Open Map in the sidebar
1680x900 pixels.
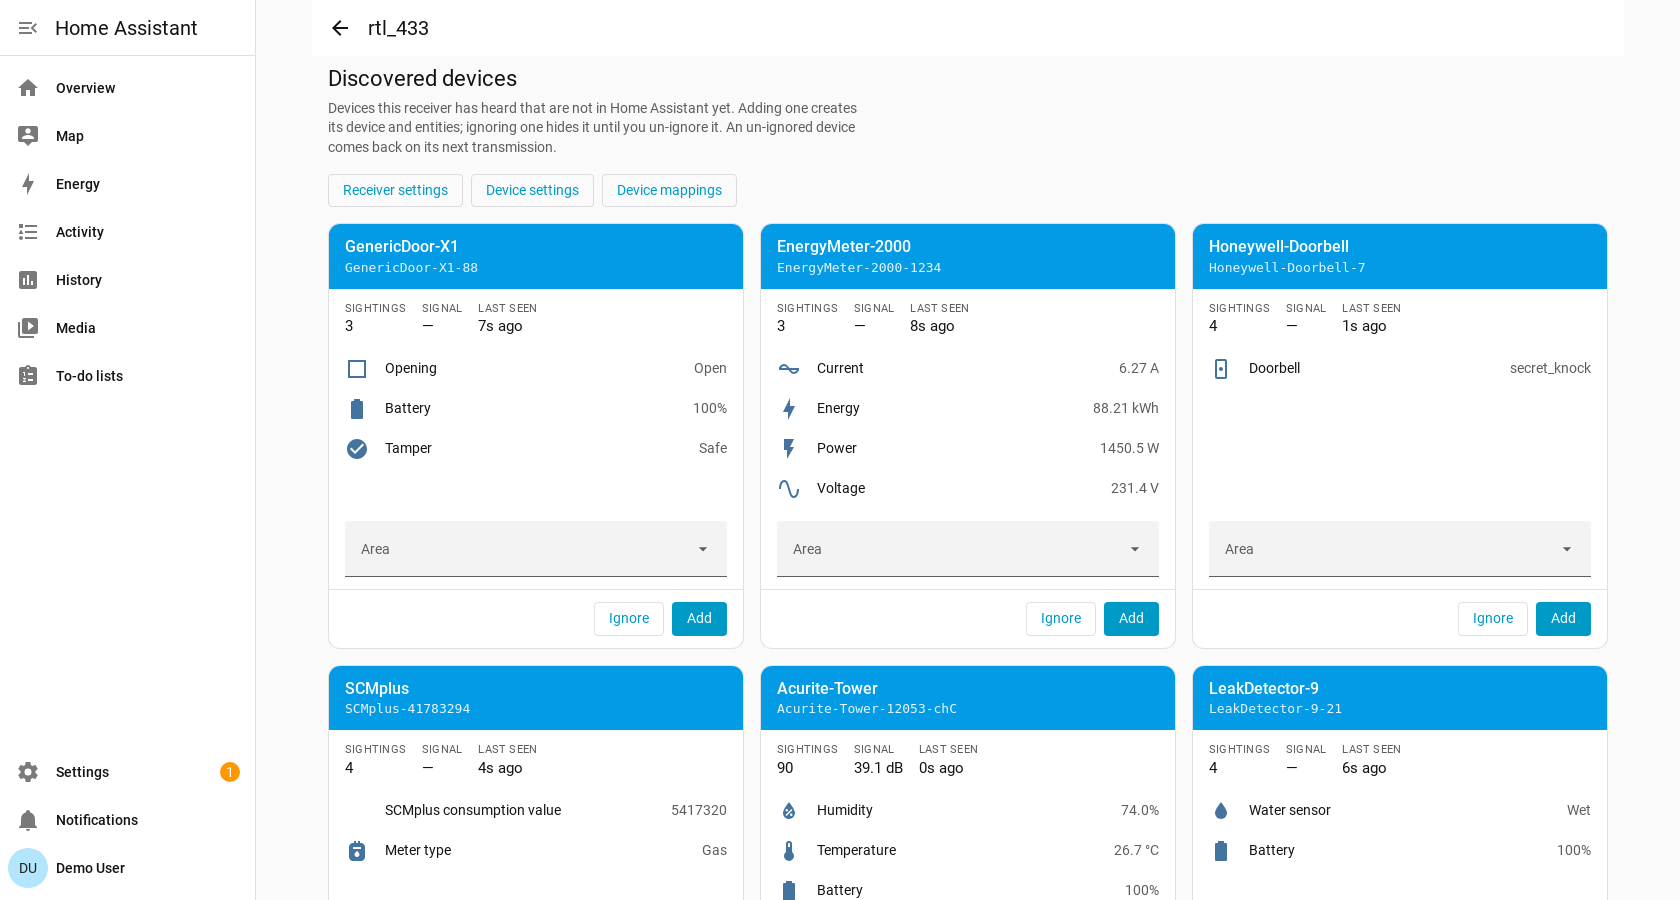click(128, 136)
